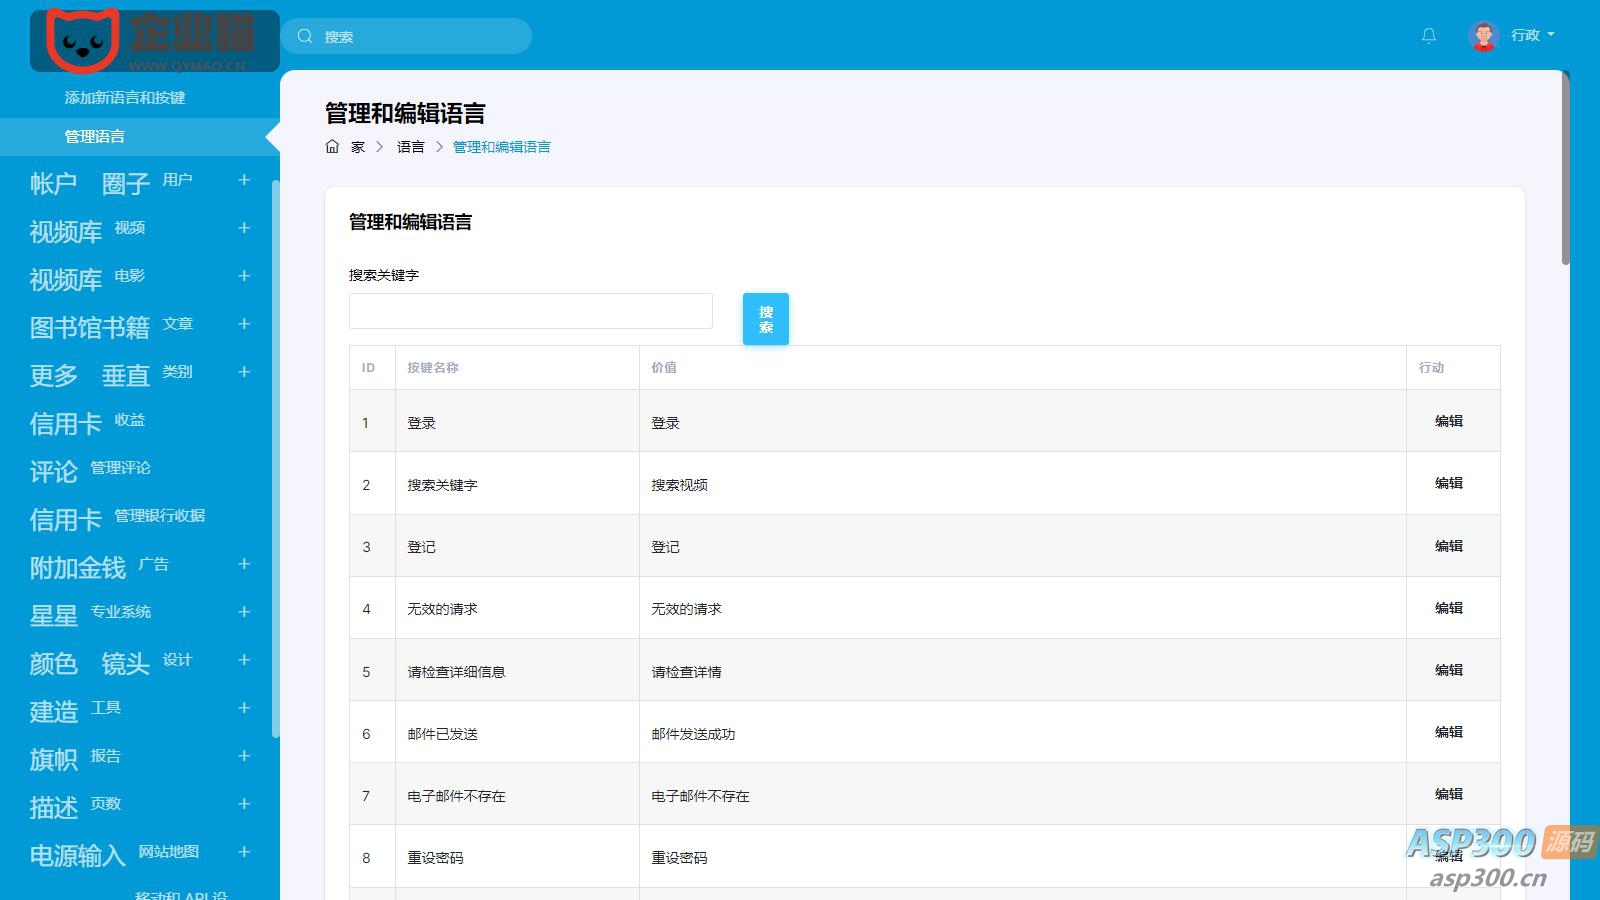This screenshot has width=1600, height=900.
Task: Click the magnifier icon in search bar
Action: click(305, 36)
